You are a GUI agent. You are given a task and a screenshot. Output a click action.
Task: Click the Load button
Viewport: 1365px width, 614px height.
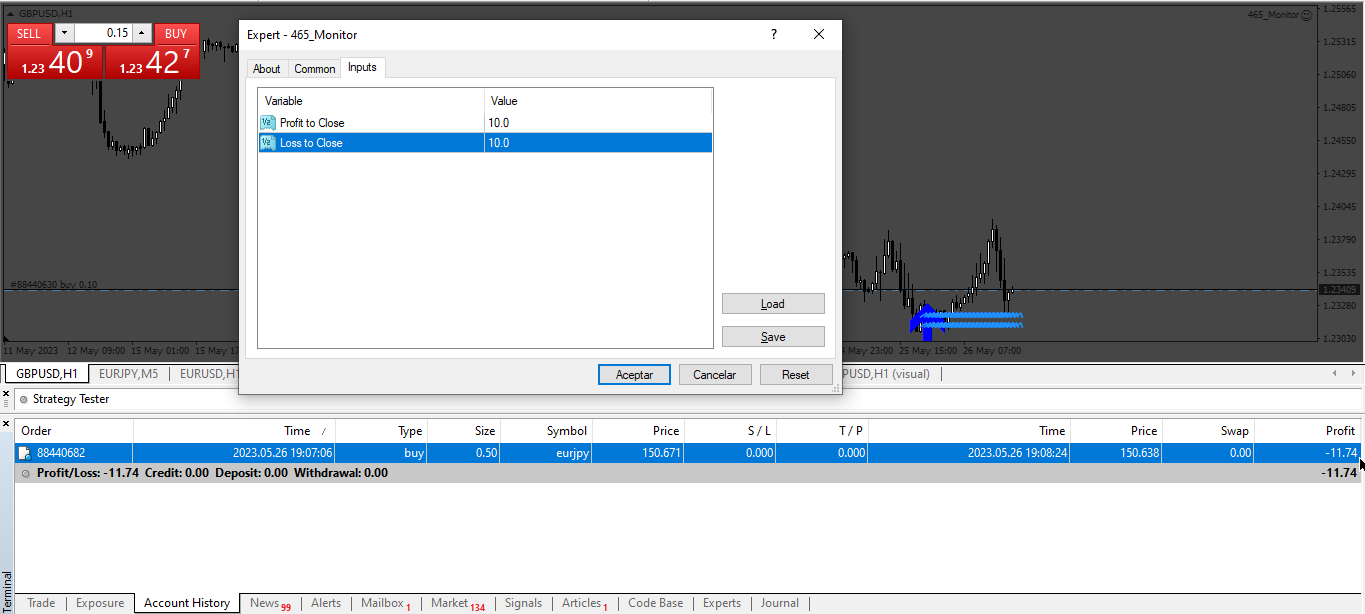773,304
